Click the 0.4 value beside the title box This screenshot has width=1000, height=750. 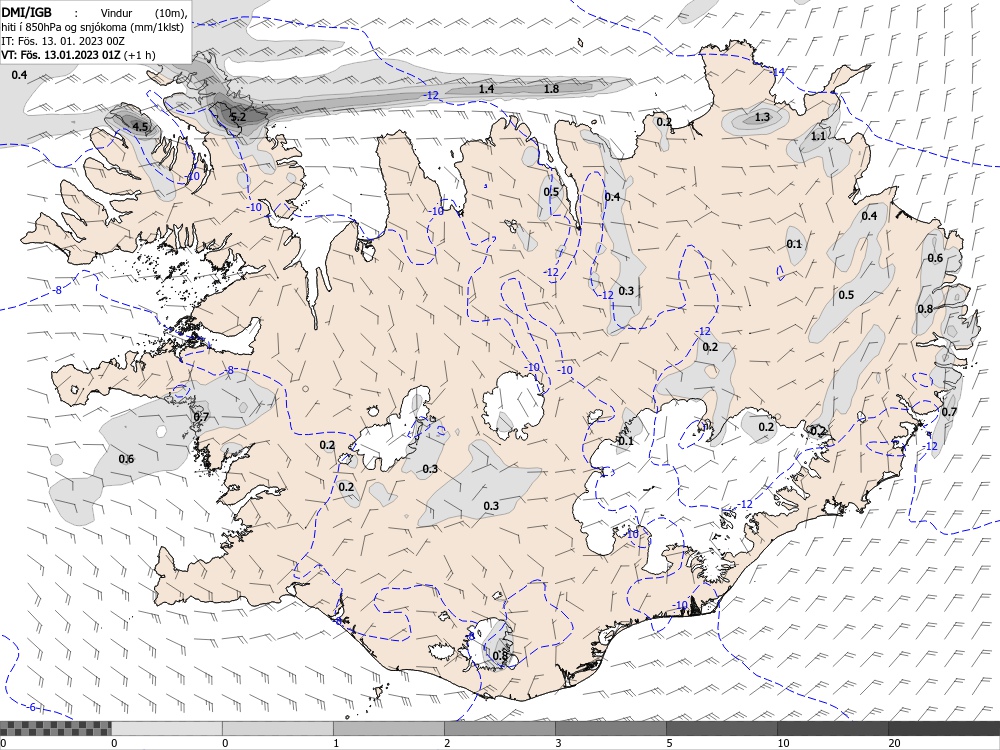(19, 75)
